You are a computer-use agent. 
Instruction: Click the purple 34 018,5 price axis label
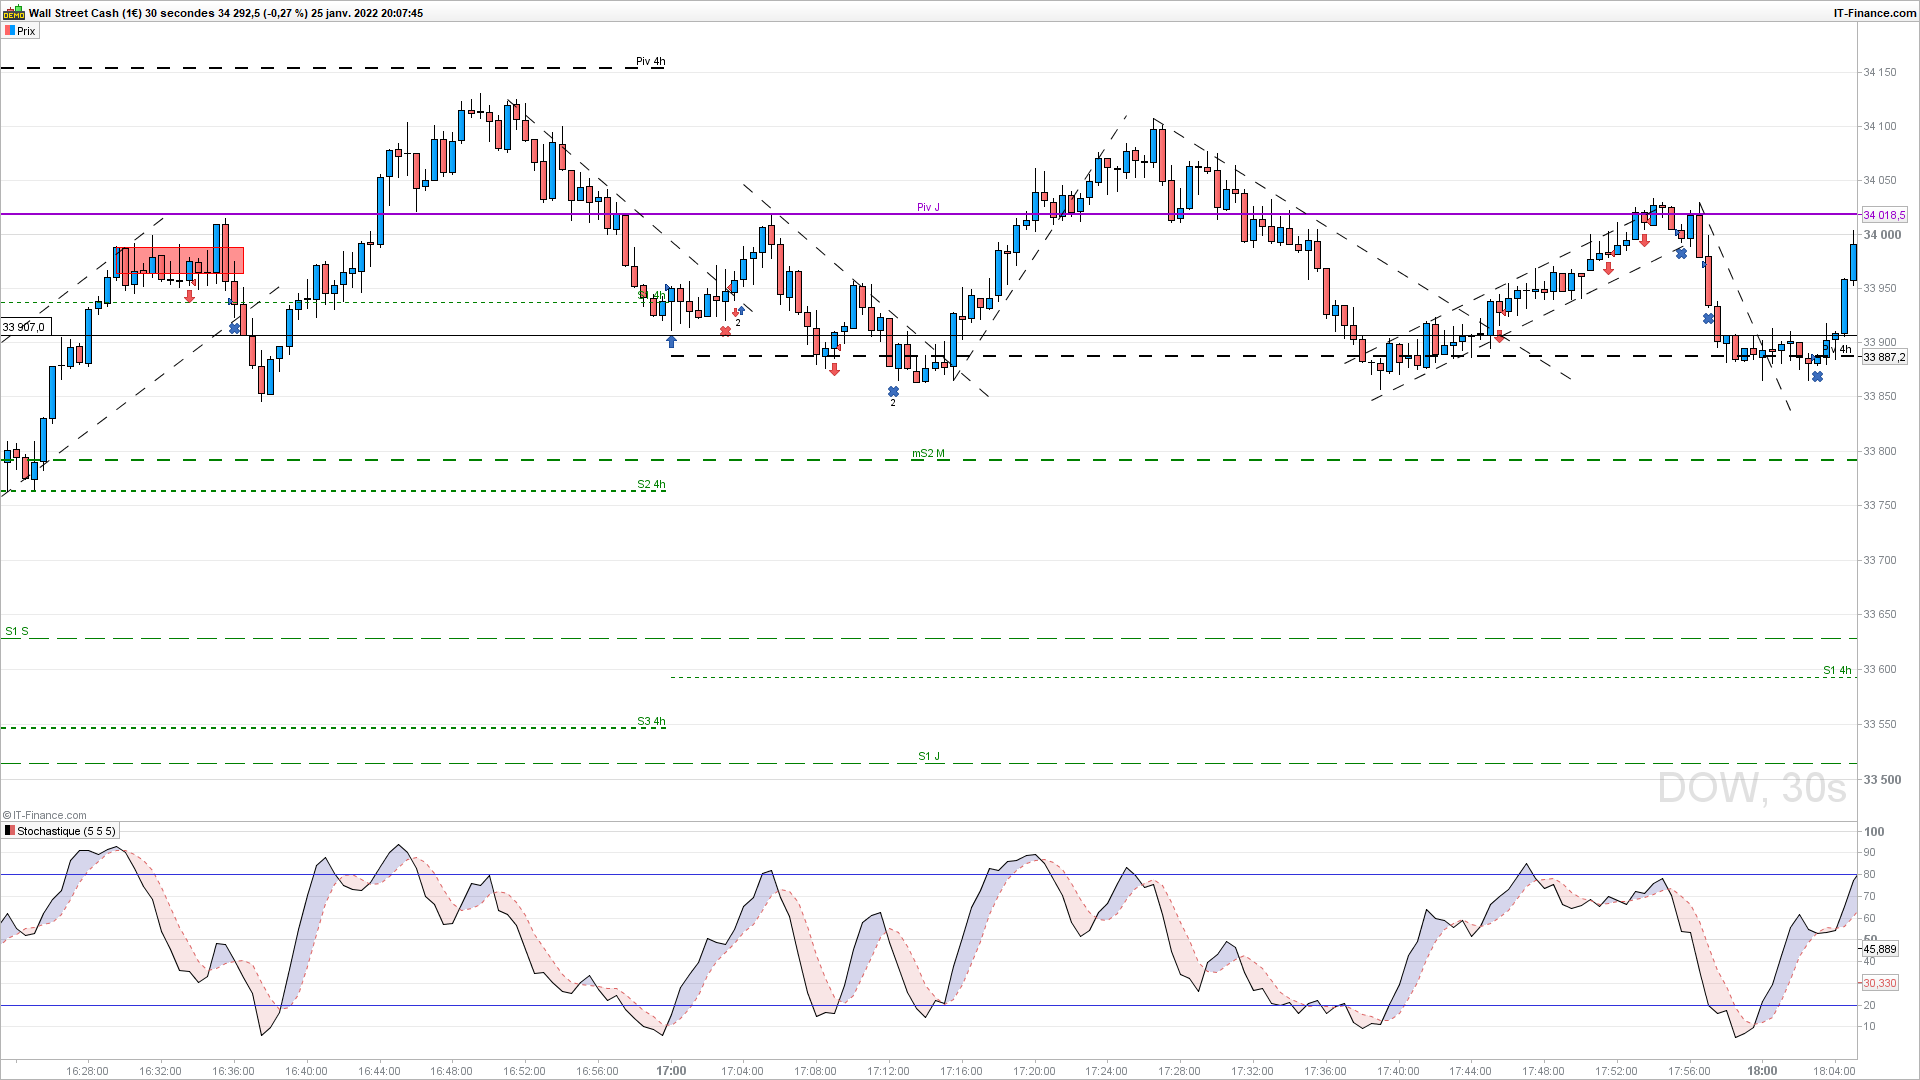point(1883,215)
